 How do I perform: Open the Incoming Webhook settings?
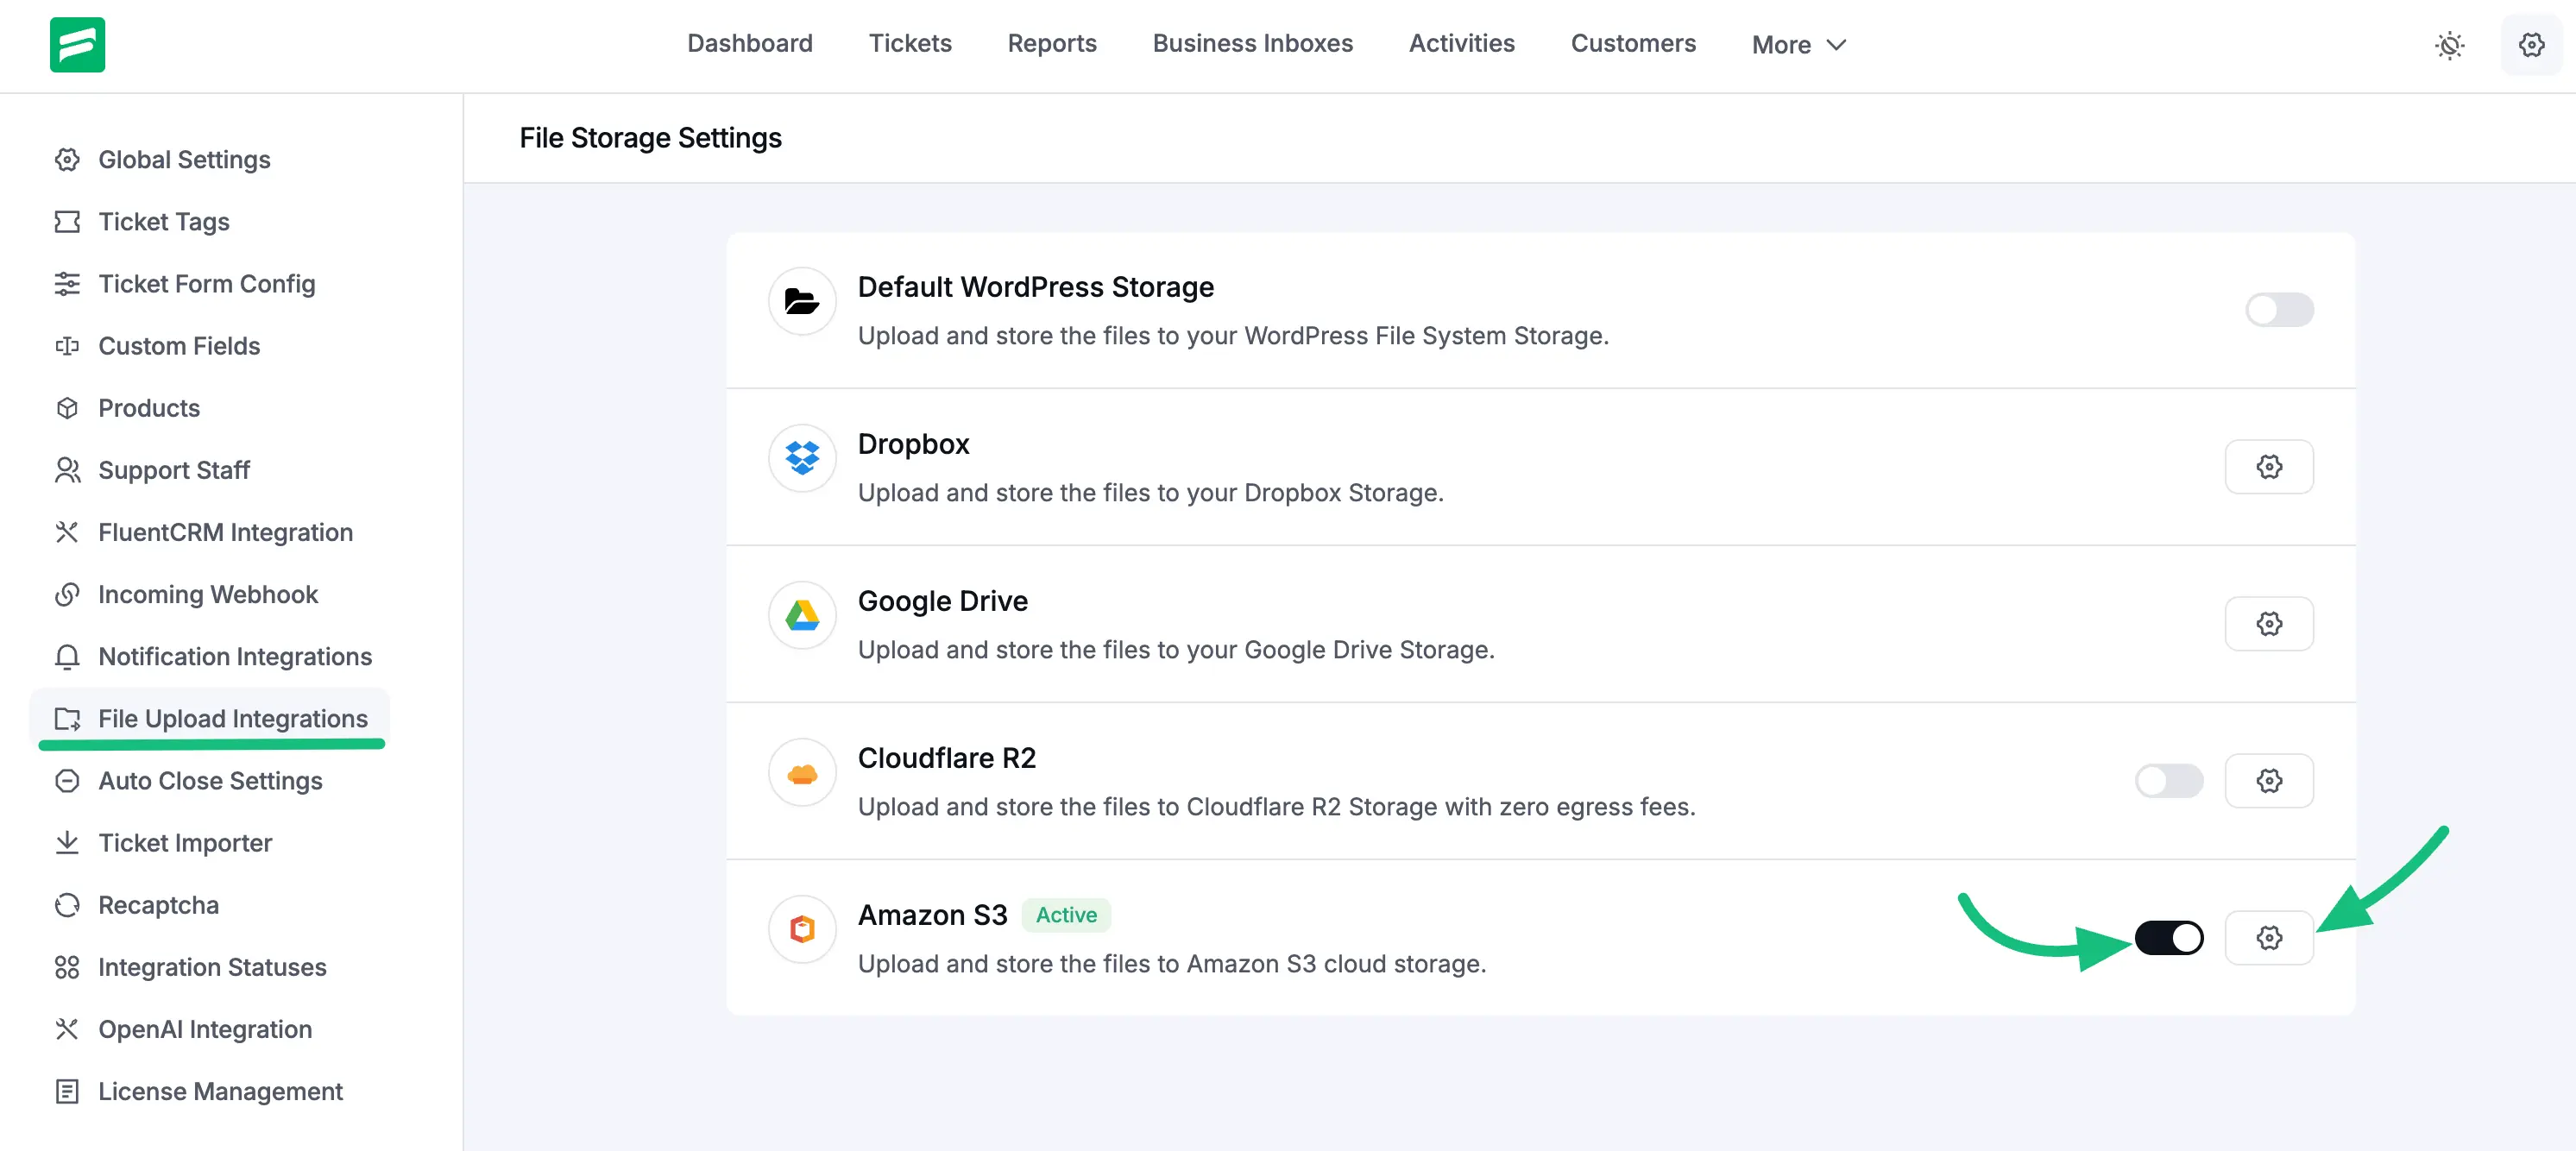(208, 594)
